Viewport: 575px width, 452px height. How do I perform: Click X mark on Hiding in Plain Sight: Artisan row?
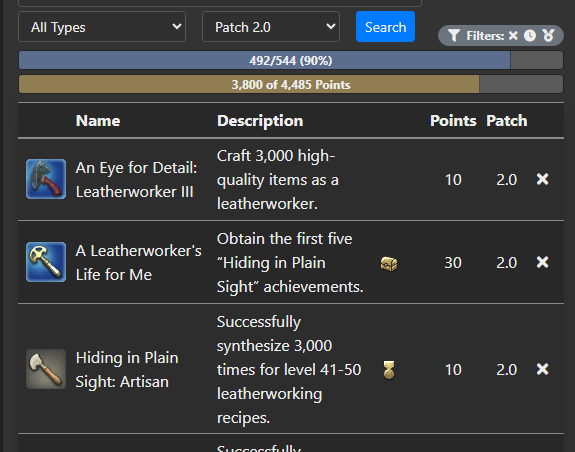[542, 369]
